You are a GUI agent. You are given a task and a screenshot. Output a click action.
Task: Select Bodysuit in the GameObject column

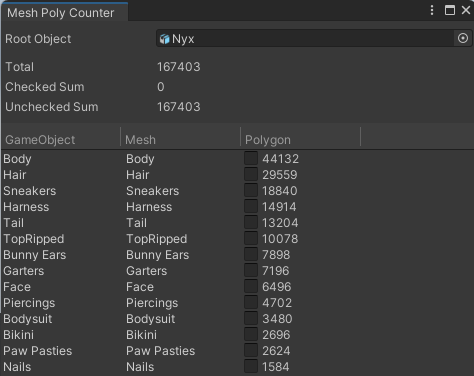coord(28,319)
